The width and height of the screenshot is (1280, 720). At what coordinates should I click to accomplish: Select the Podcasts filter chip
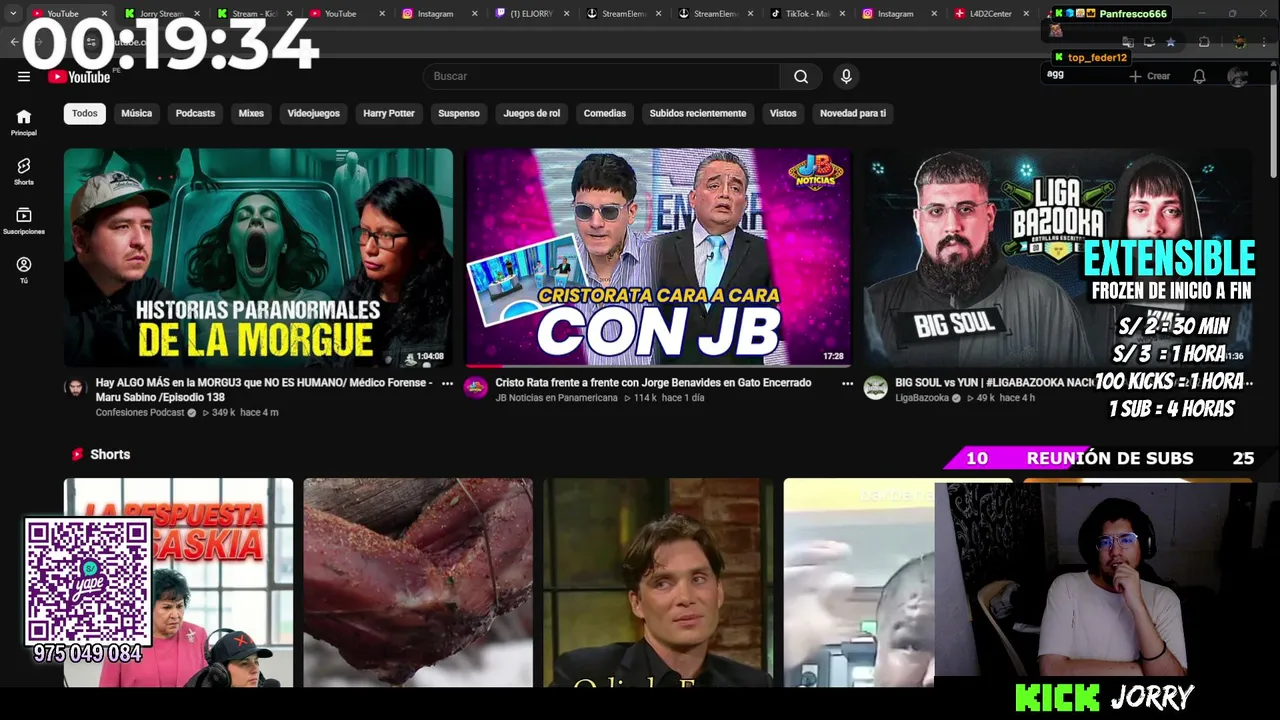195,113
